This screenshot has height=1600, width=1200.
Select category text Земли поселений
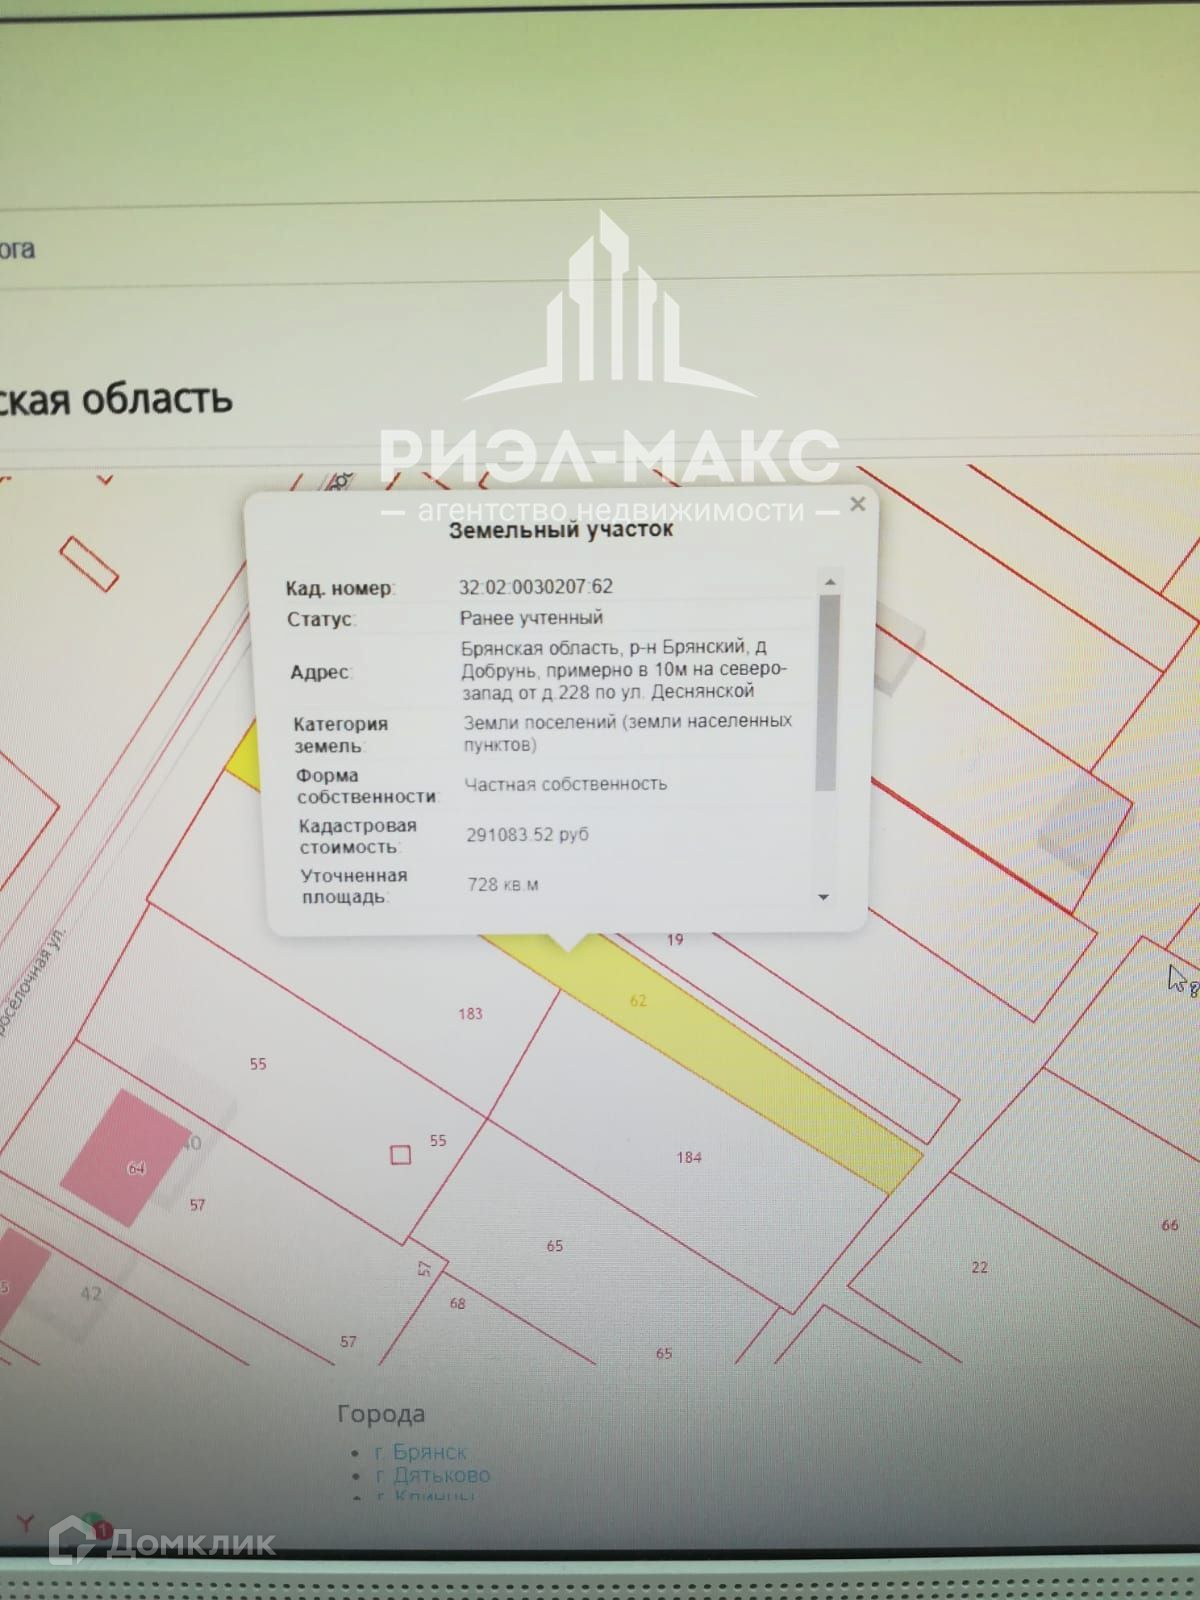[628, 732]
